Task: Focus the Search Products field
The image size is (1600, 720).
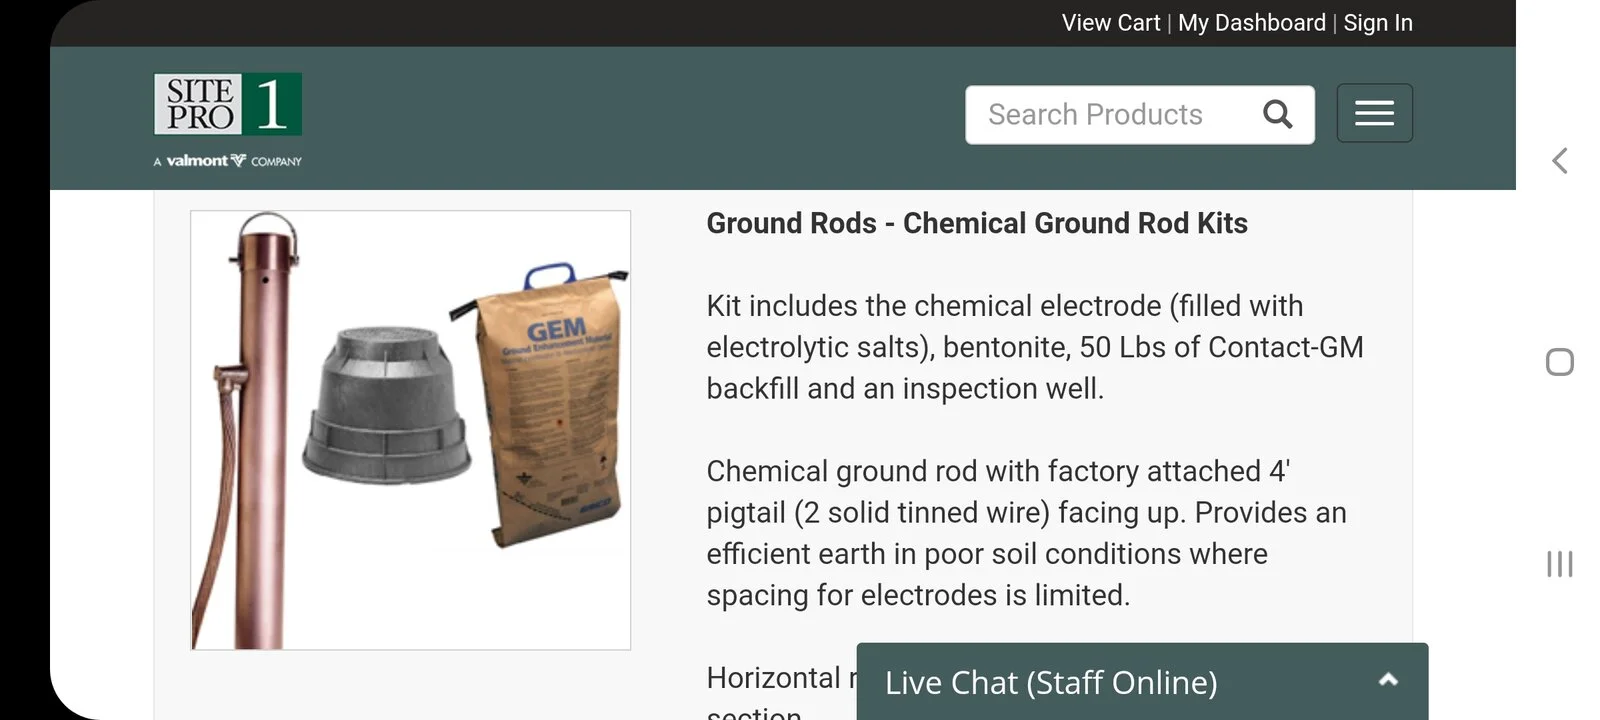Action: 1140,114
